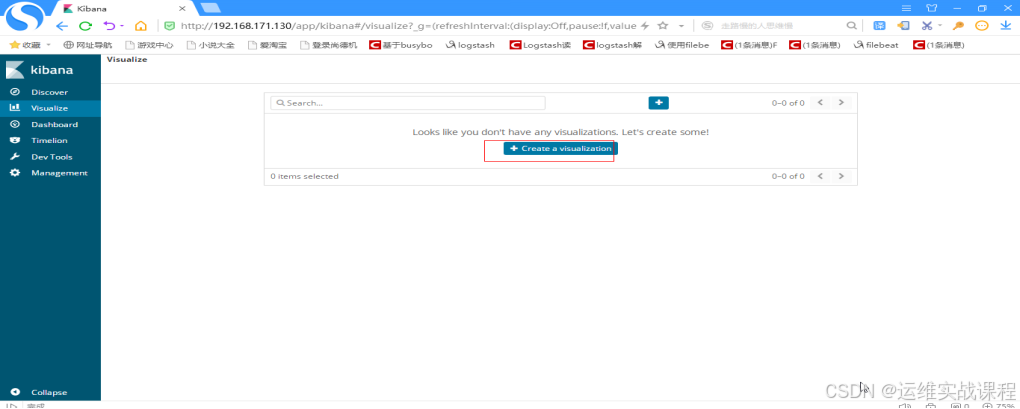Reload the page with refresh icon
The width and height of the screenshot is (1020, 409).
(x=85, y=26)
